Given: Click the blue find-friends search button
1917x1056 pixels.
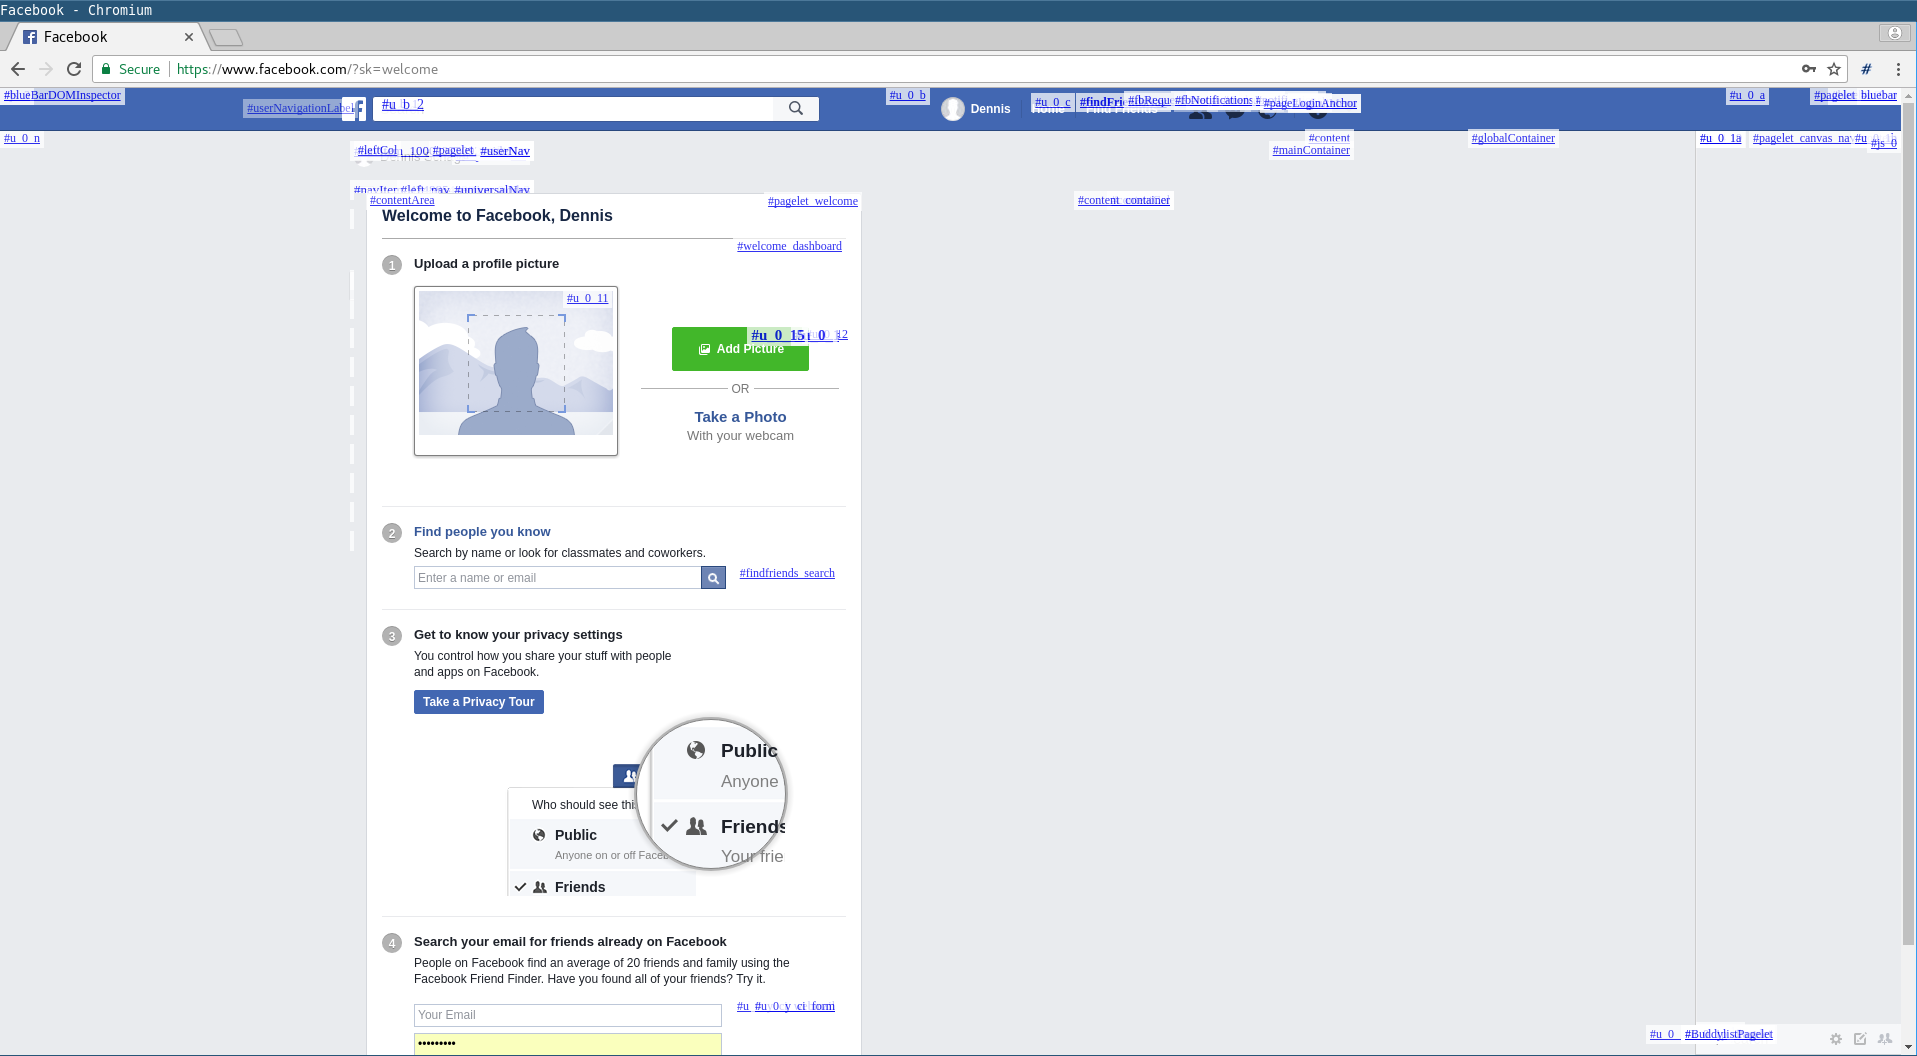Looking at the screenshot, I should (713, 578).
